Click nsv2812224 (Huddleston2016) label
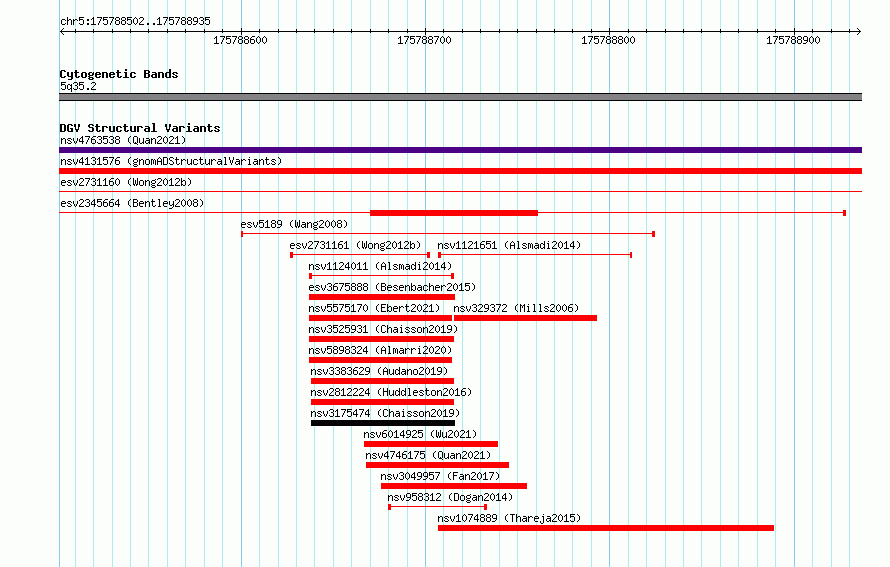Screen dimensions: 890x567 click(x=391, y=392)
